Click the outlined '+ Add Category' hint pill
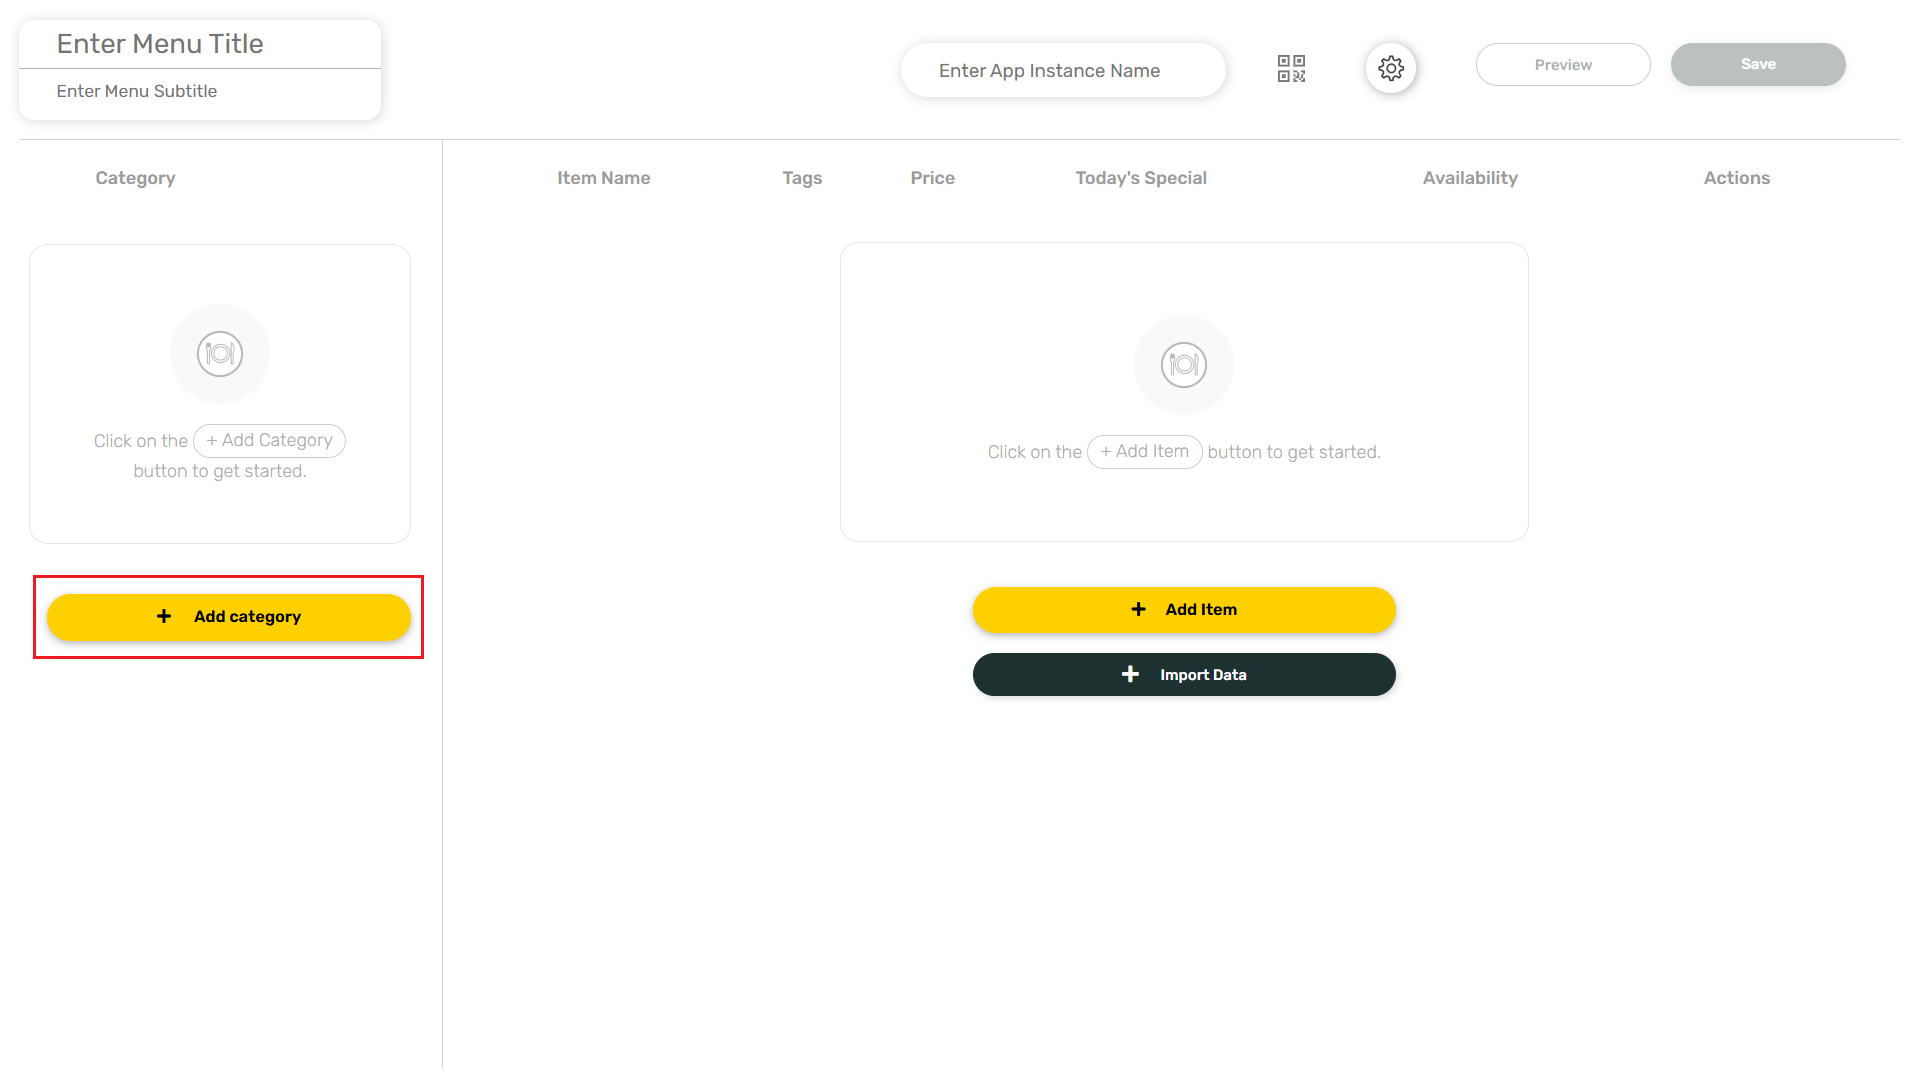 [269, 440]
